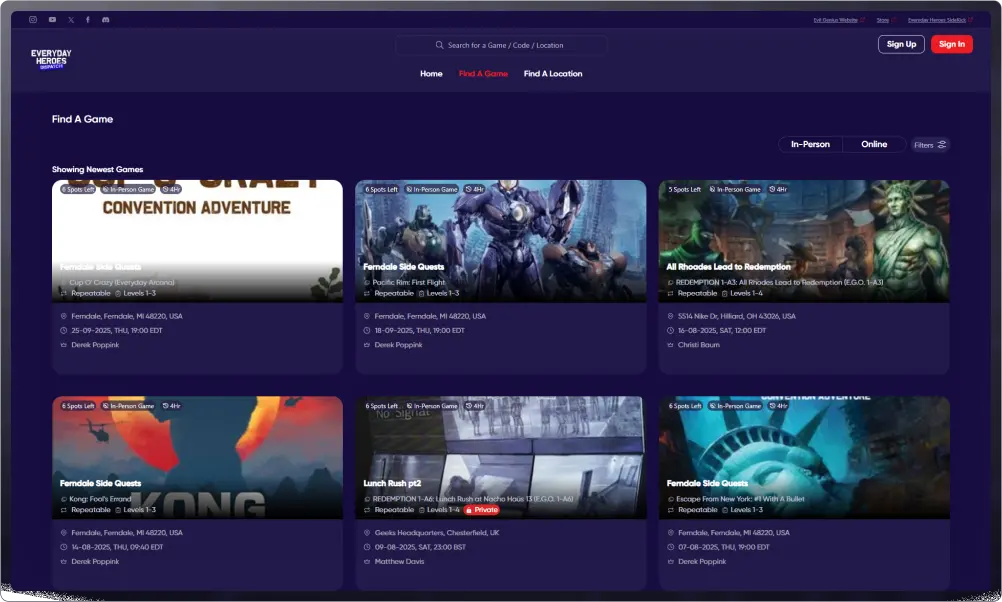Open the Evil Genius Website link
Image resolution: width=1002 pixels, height=602 pixels.
click(x=838, y=20)
